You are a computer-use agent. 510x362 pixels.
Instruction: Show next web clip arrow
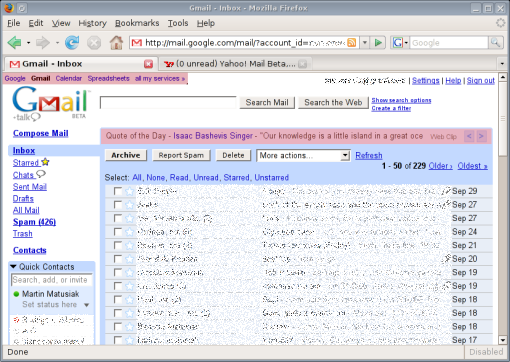[481, 136]
